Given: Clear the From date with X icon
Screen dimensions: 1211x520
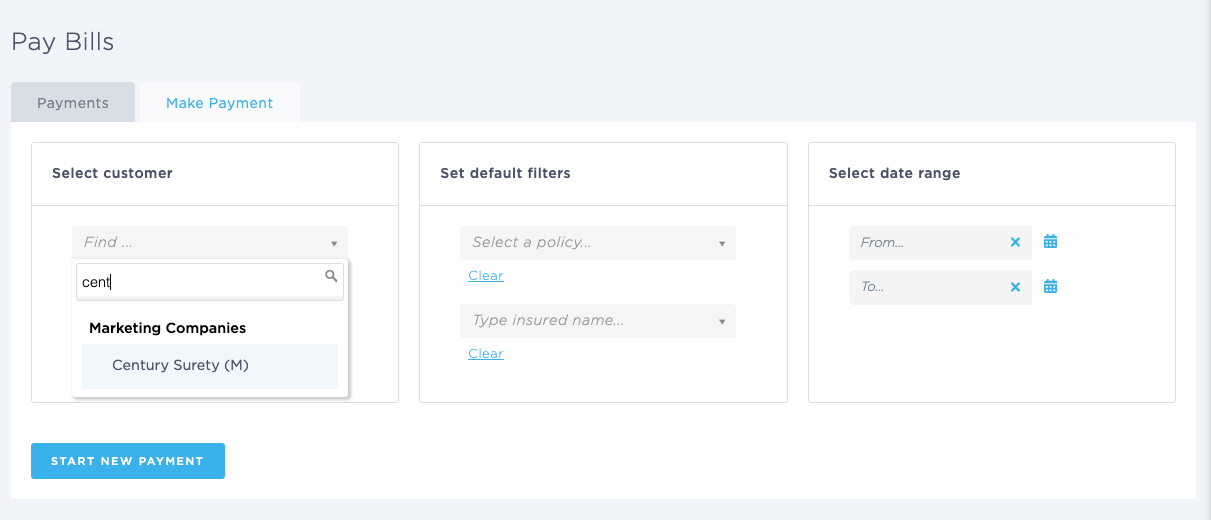Looking at the screenshot, I should (x=1015, y=242).
